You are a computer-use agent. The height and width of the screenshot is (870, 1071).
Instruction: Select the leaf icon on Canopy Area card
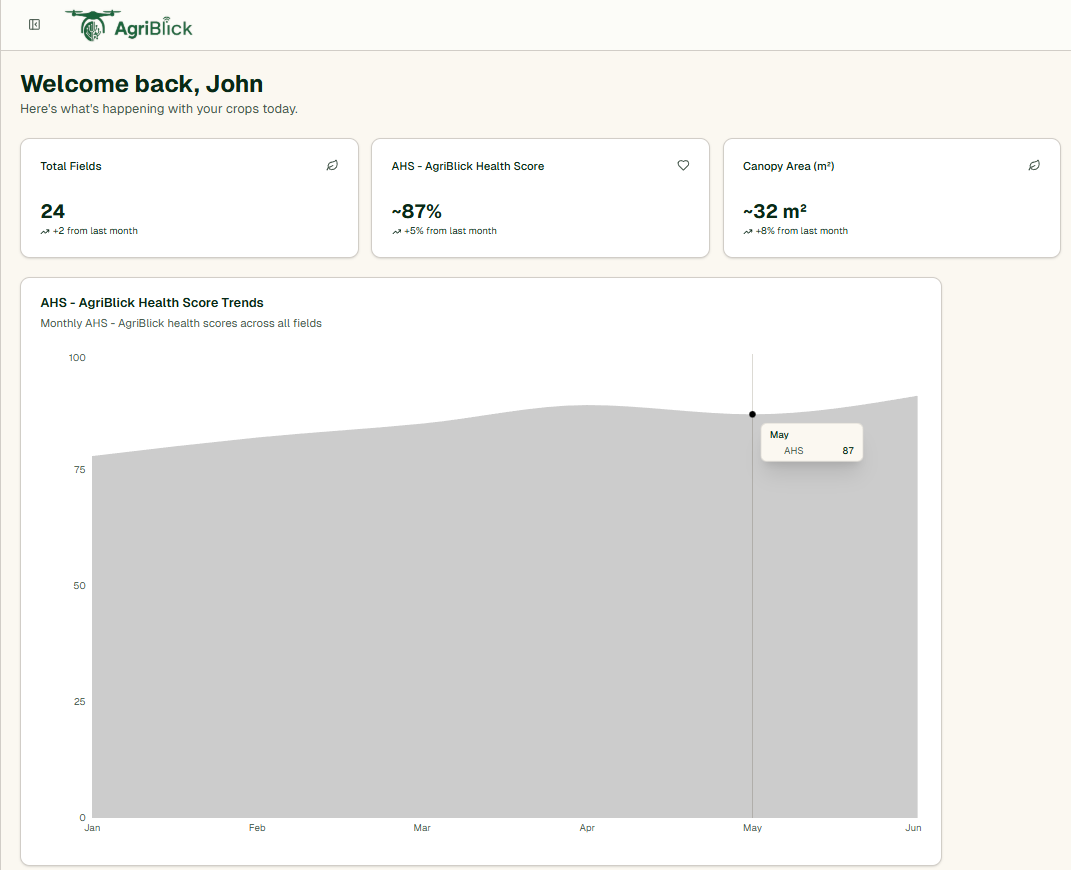click(1034, 165)
